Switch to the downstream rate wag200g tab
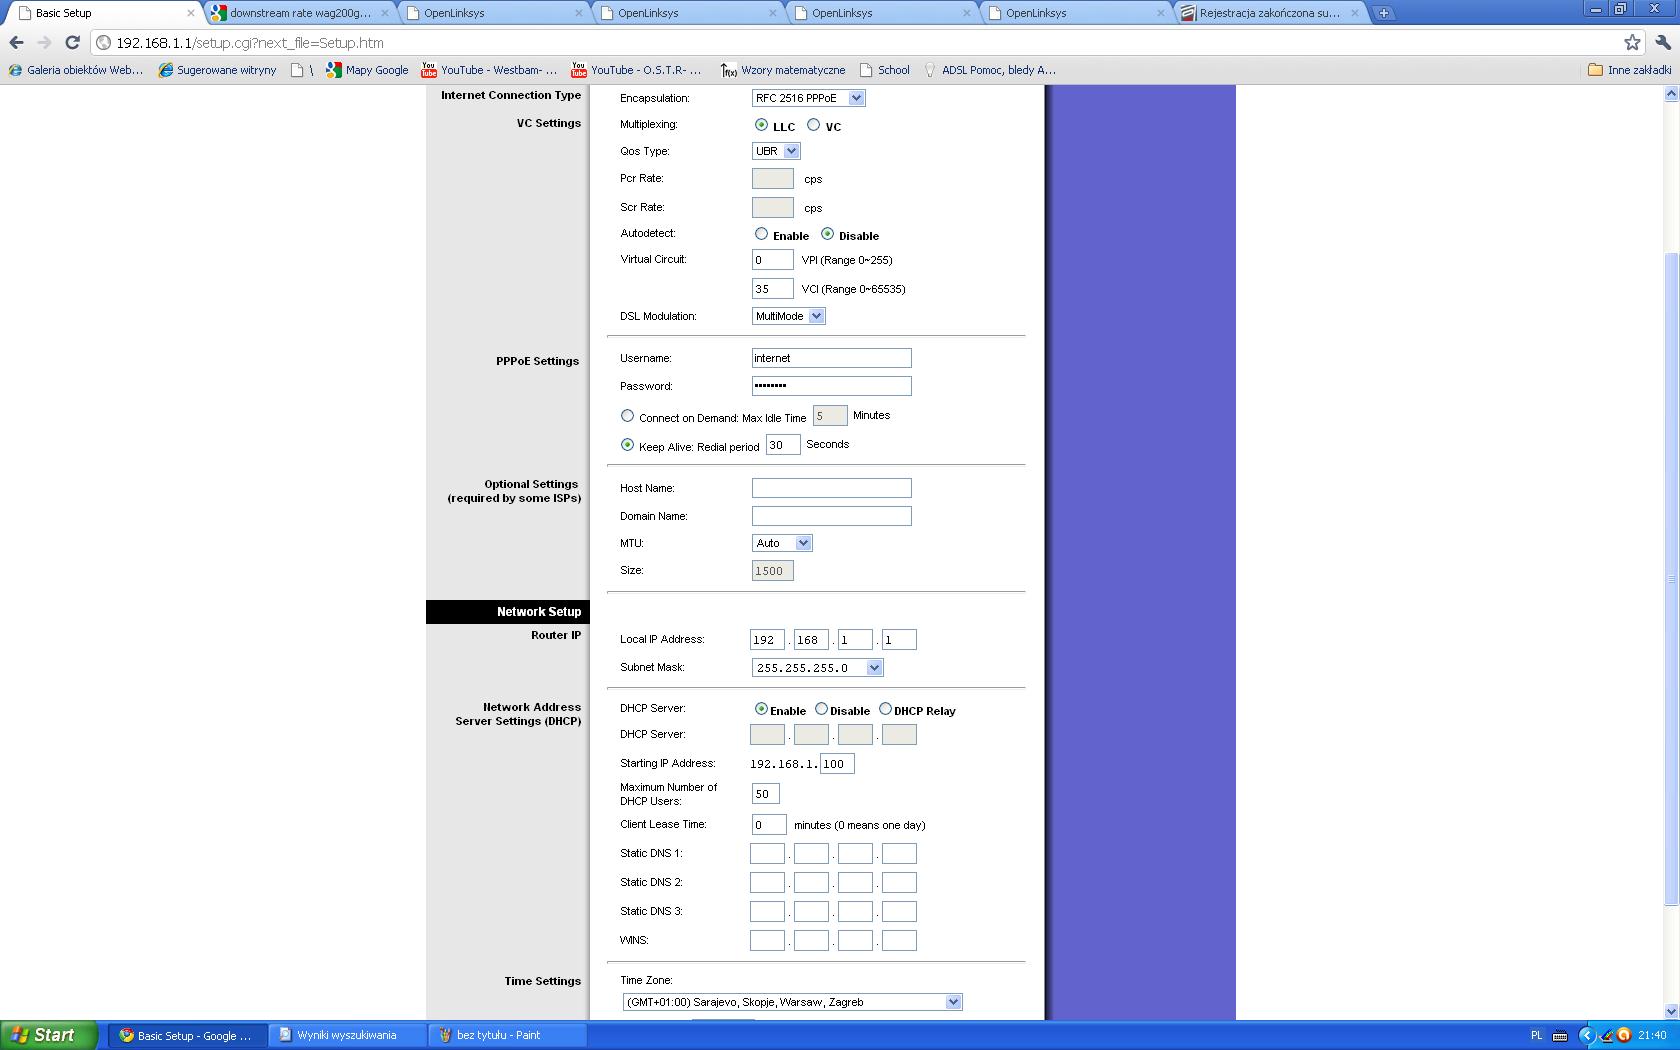 299,13
